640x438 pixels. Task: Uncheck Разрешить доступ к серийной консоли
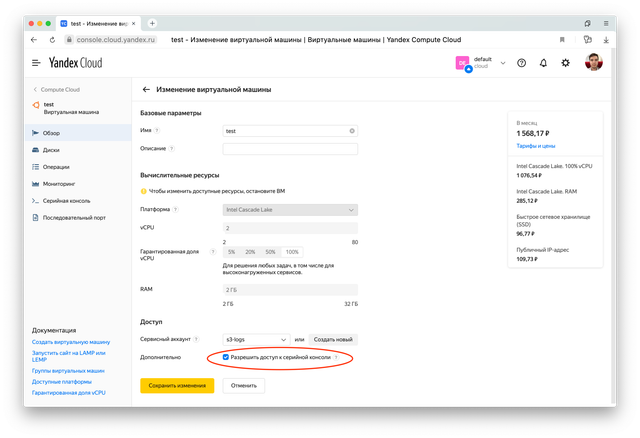click(x=226, y=356)
